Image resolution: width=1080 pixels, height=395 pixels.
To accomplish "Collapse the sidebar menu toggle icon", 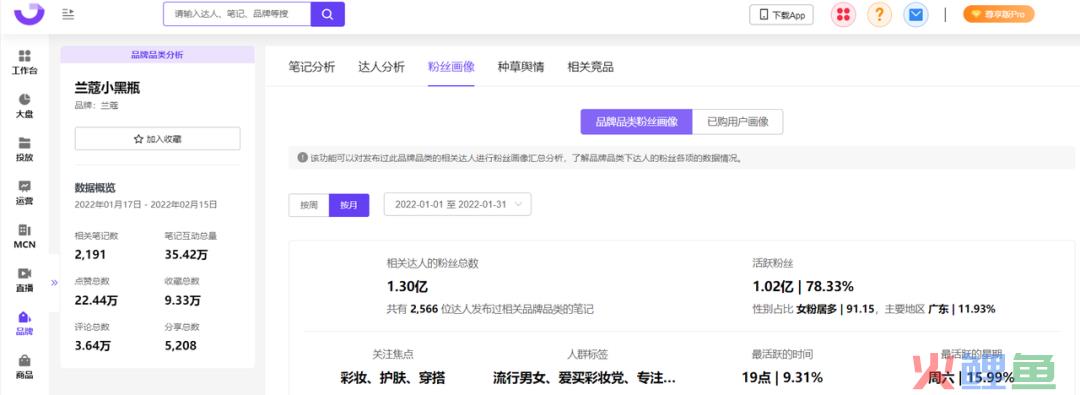I will 68,14.
